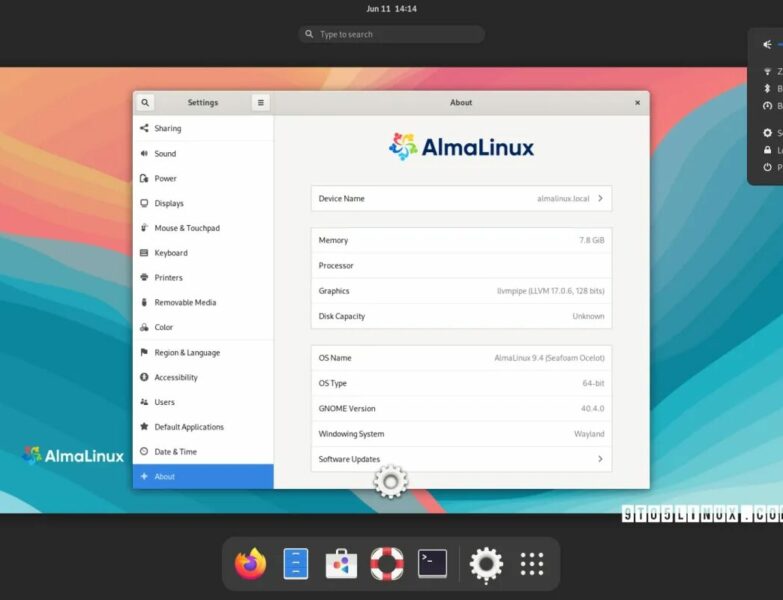Click the settings gear in system menu
This screenshot has height=600, width=783.
768,133
